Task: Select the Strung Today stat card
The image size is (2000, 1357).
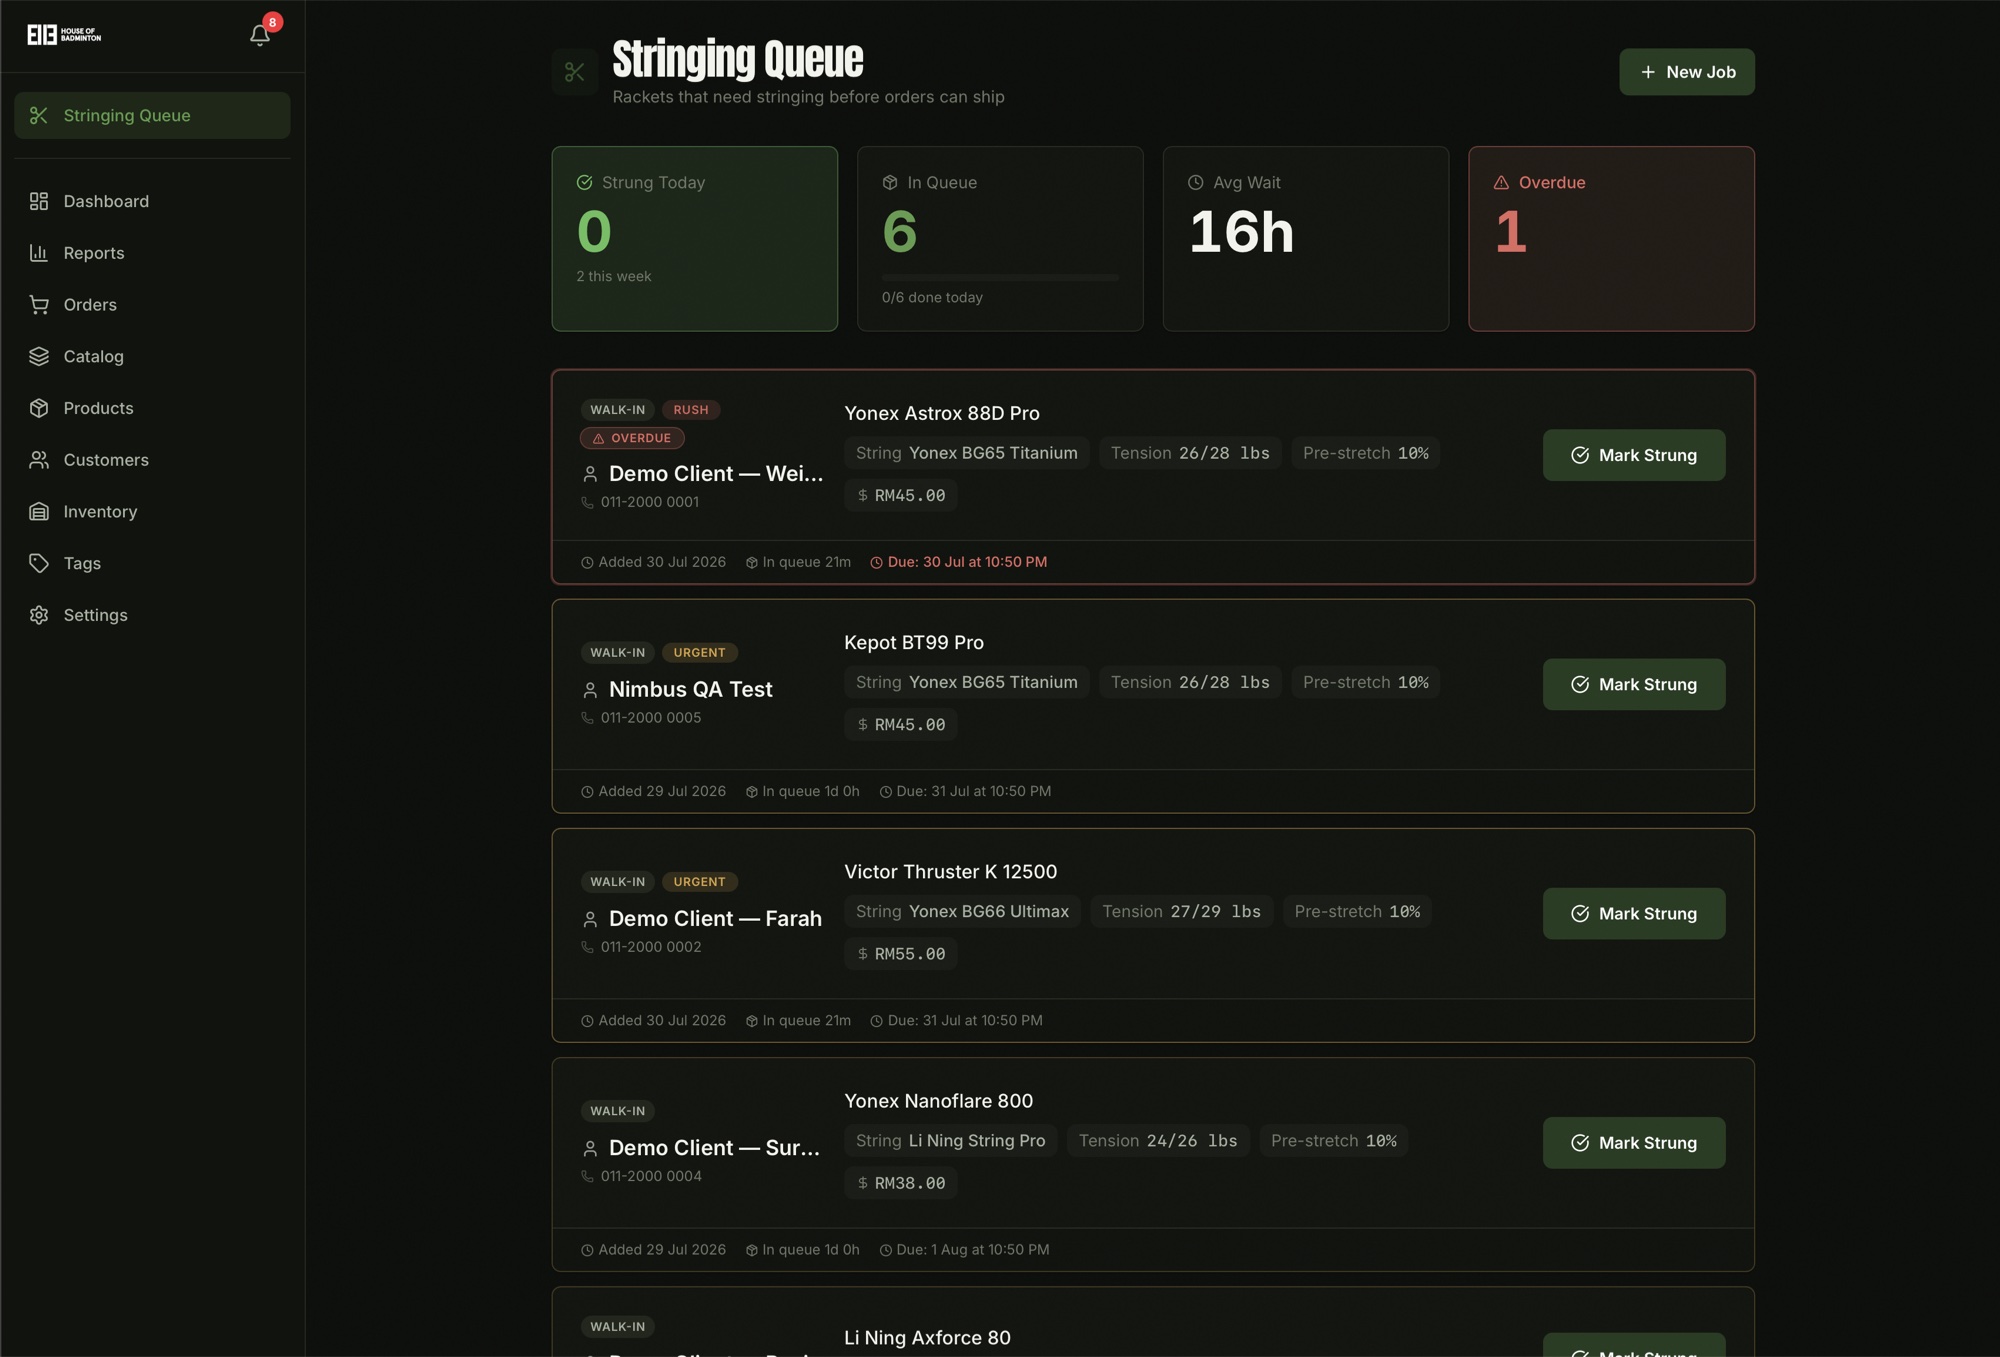Action: click(695, 239)
